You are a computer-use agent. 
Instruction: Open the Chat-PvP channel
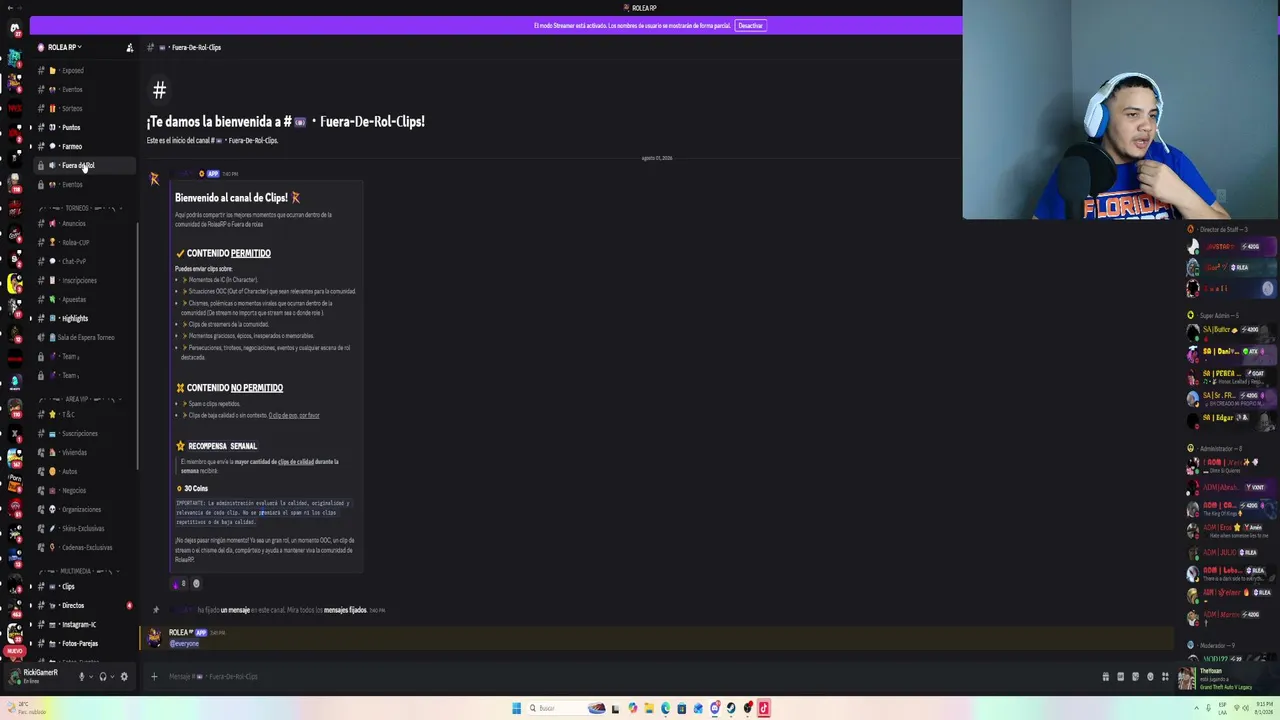tap(82, 261)
